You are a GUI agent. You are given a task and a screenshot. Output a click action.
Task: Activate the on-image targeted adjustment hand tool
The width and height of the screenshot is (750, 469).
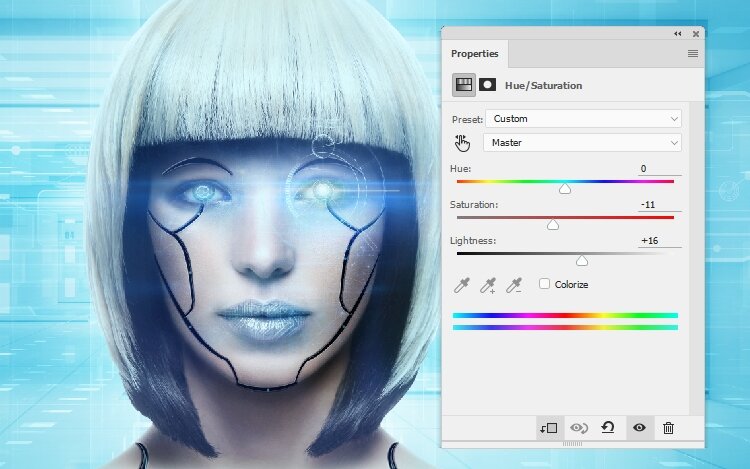(x=462, y=142)
